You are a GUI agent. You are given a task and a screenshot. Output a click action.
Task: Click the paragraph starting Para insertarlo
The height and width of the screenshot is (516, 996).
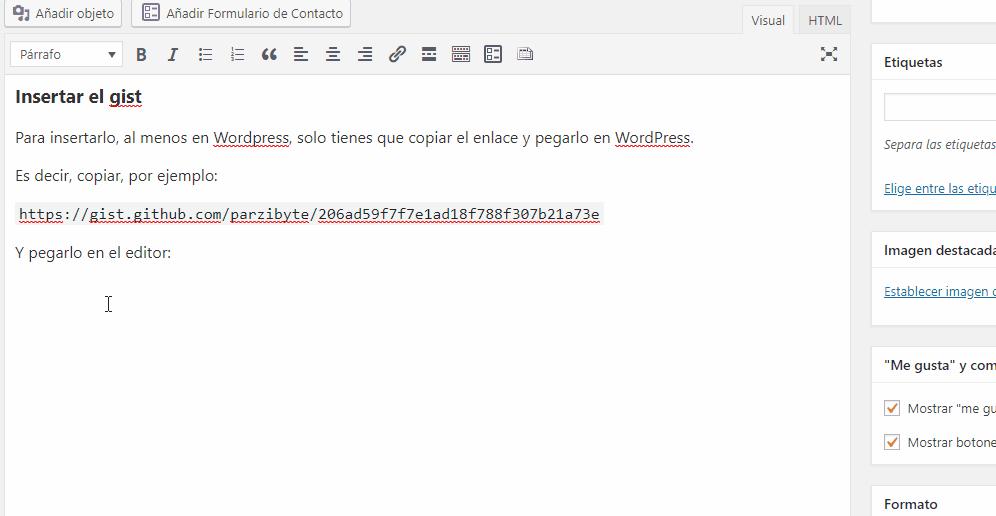click(x=354, y=138)
